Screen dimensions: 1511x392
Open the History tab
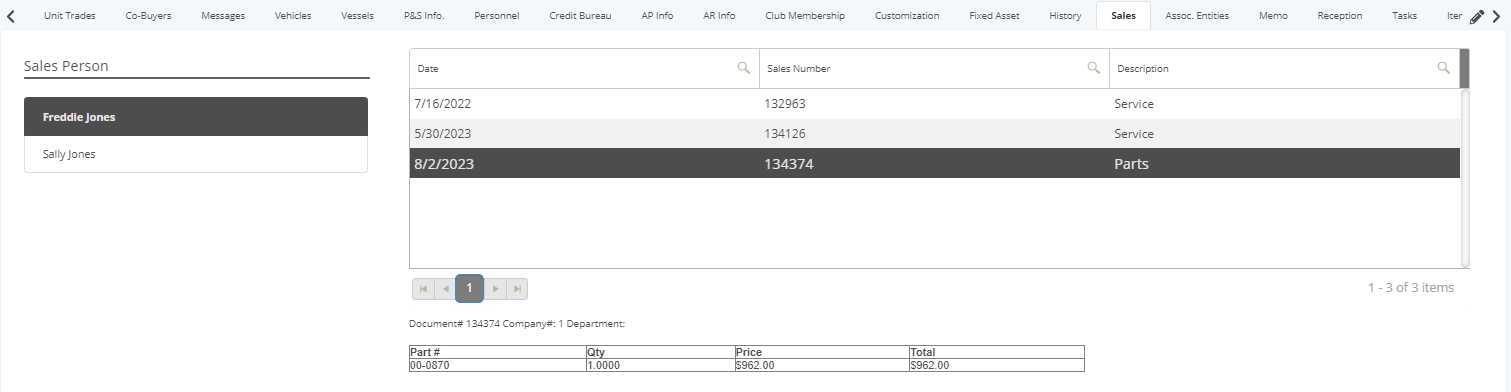click(1065, 16)
